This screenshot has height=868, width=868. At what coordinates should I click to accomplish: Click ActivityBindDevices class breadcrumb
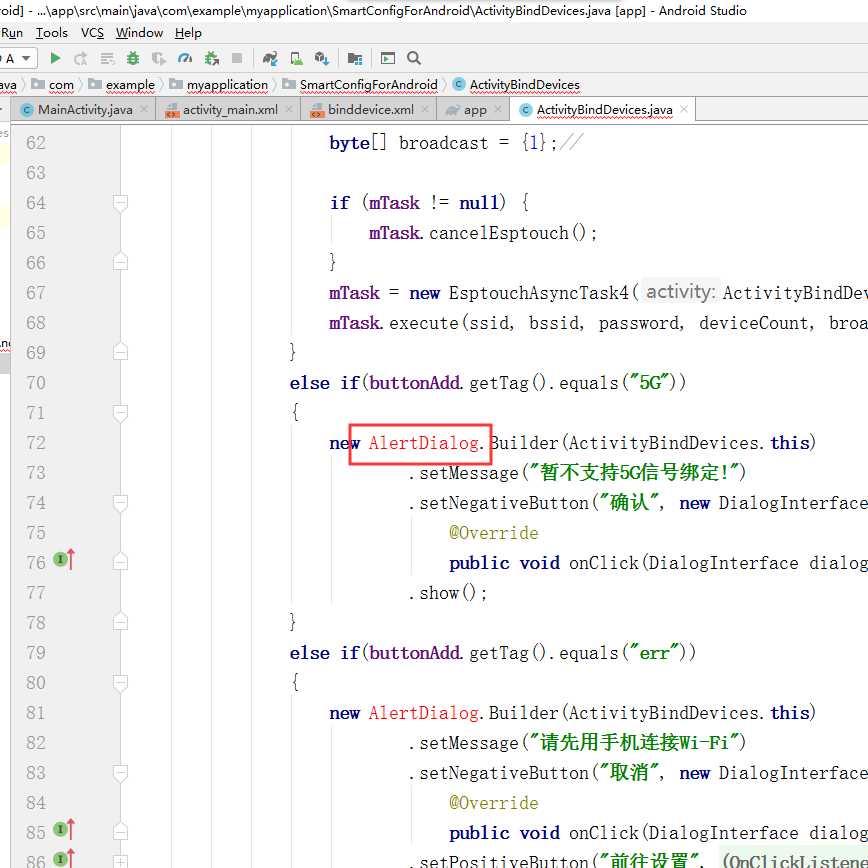516,85
